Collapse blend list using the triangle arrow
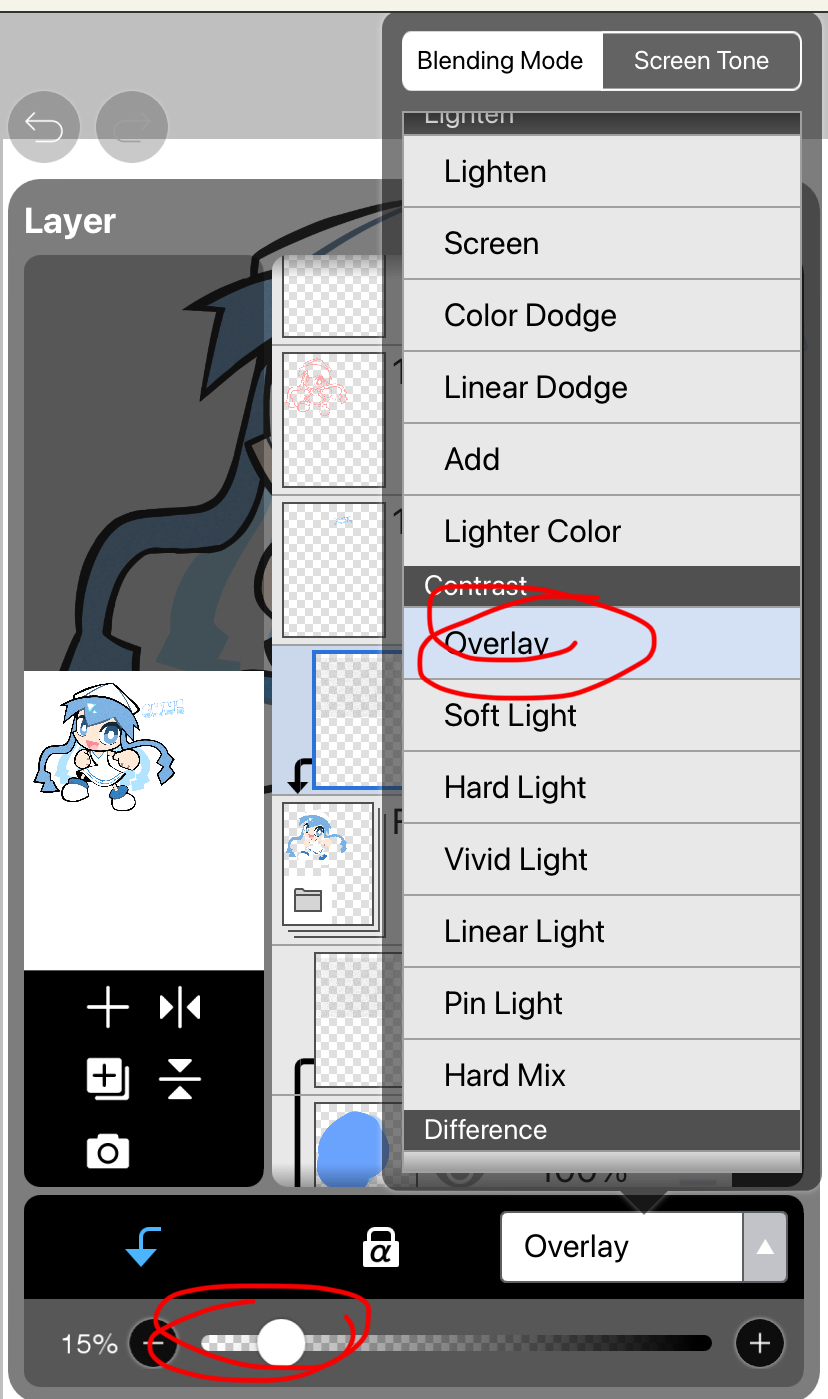This screenshot has width=828, height=1399. pyautogui.click(x=765, y=1247)
